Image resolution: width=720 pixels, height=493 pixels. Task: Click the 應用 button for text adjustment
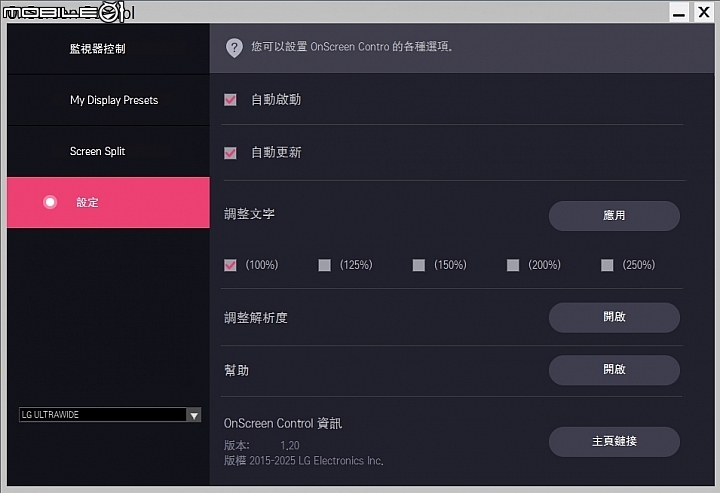click(x=614, y=215)
